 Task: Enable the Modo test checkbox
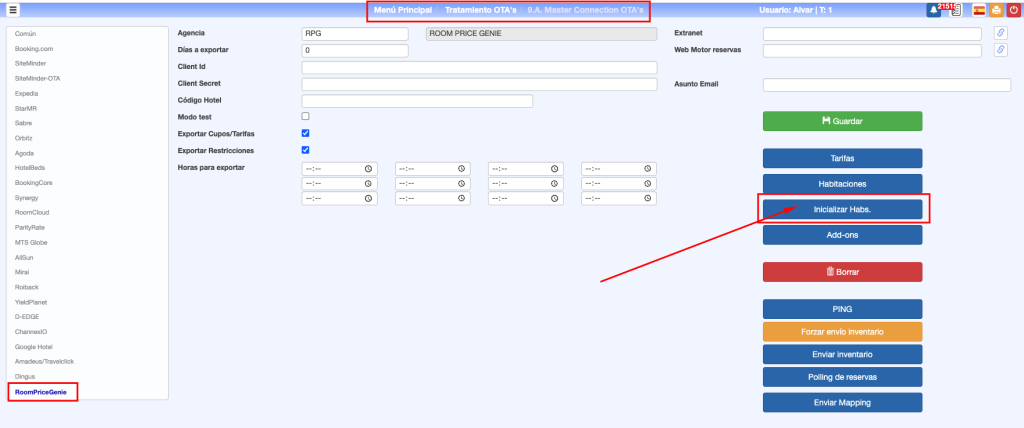click(306, 117)
